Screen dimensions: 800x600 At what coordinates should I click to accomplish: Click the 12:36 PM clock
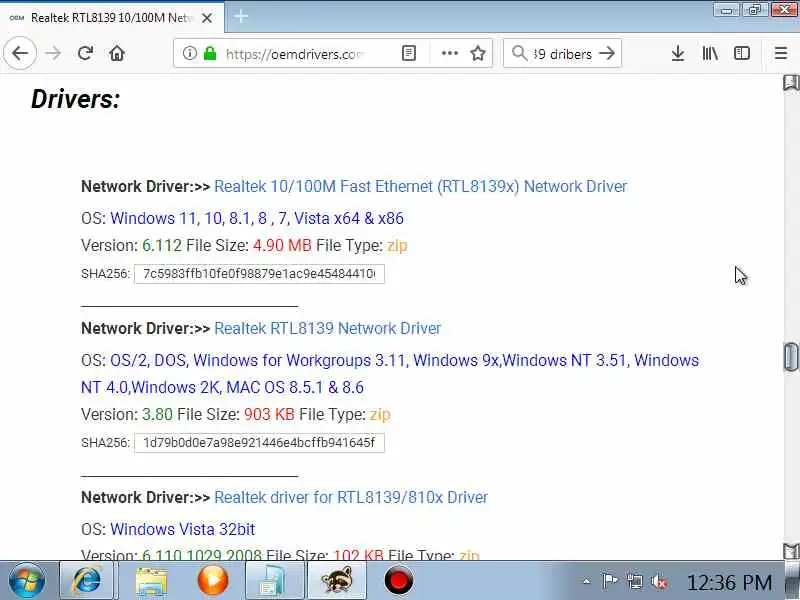(x=730, y=582)
